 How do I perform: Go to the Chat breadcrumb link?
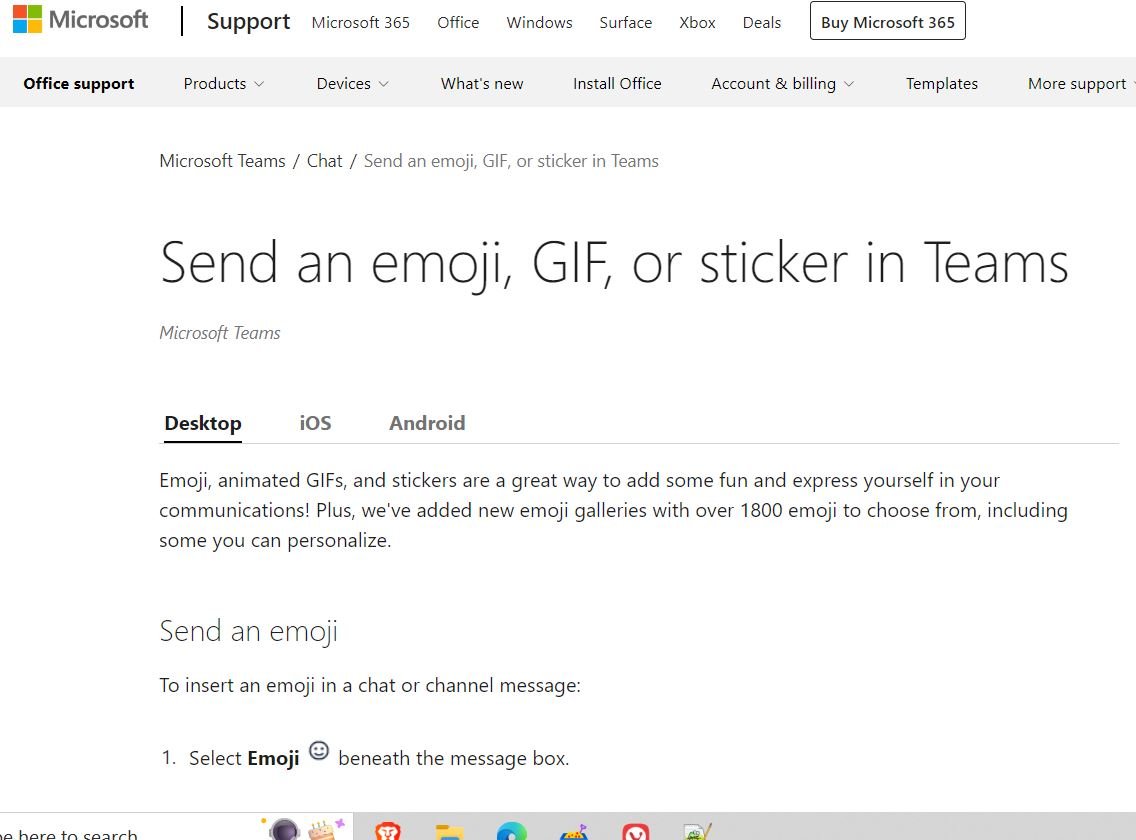(325, 161)
